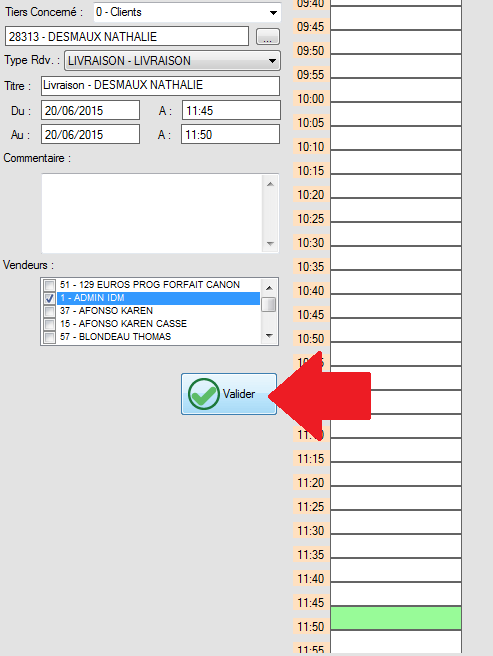Image resolution: width=493 pixels, height=656 pixels.
Task: Select the row text '15 - AFONSO KAREN CASSE'
Action: pos(123,324)
